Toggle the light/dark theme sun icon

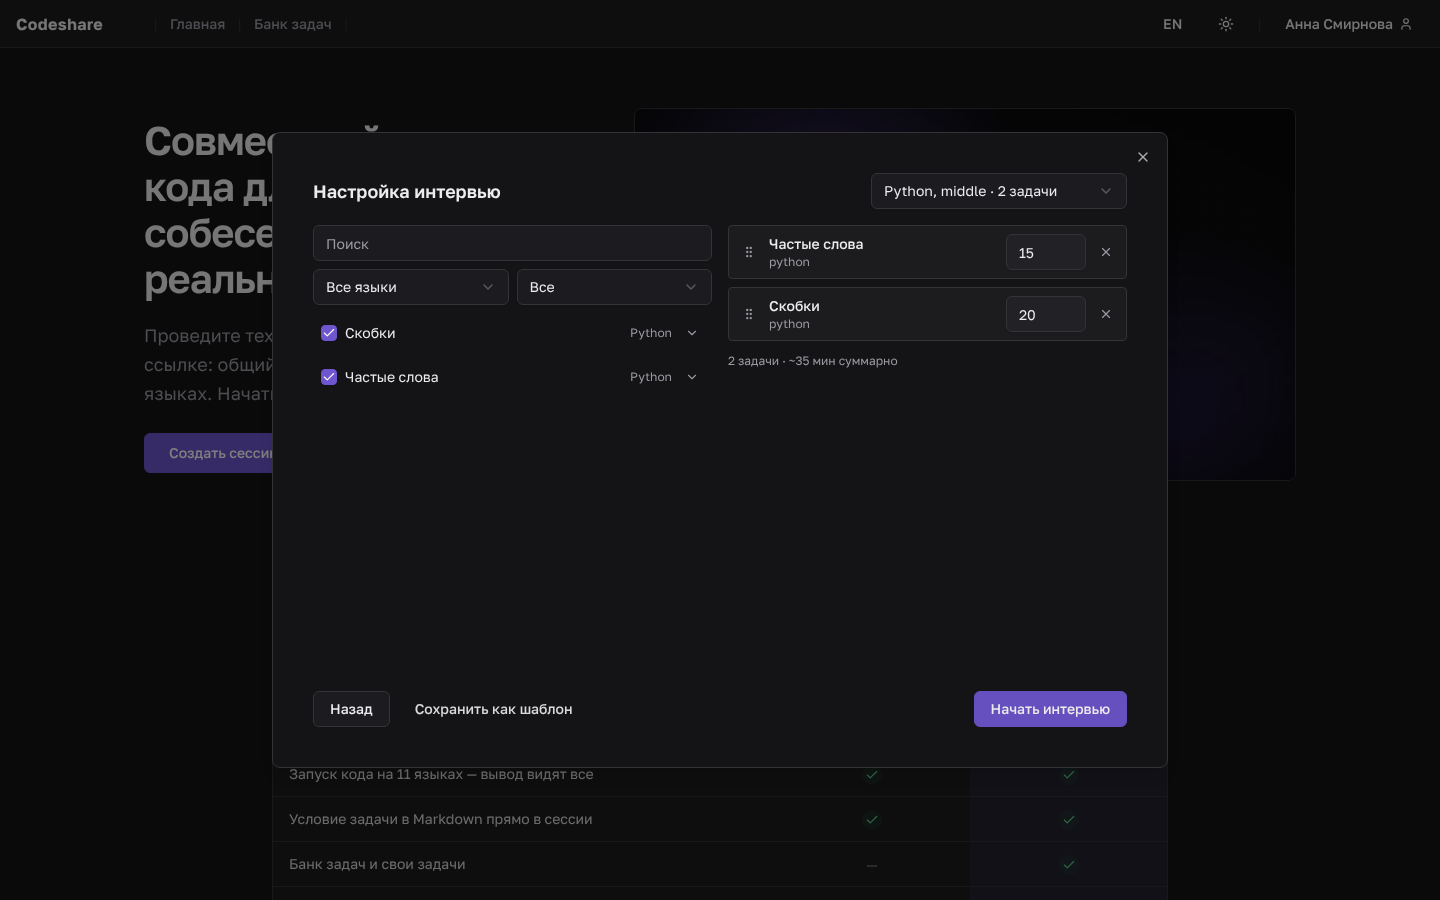click(1226, 24)
